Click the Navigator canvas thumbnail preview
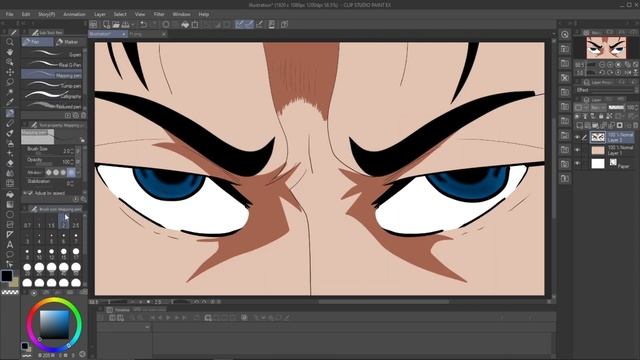The height and width of the screenshot is (360, 640). click(606, 48)
